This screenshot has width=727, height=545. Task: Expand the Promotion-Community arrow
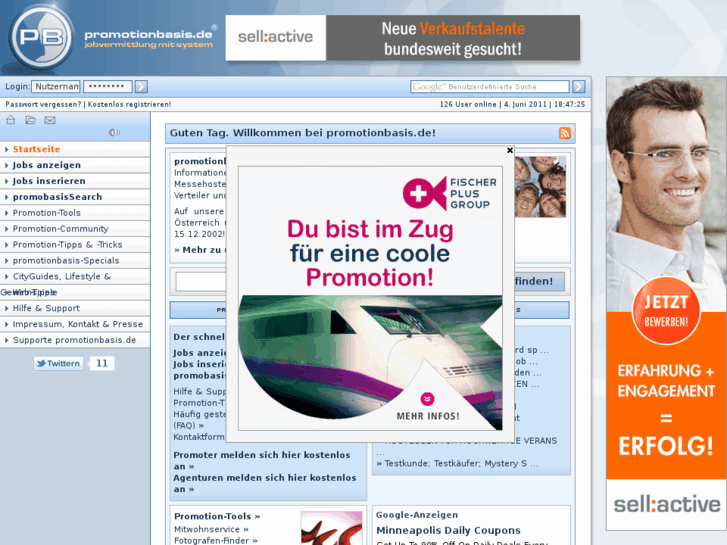pos(6,229)
